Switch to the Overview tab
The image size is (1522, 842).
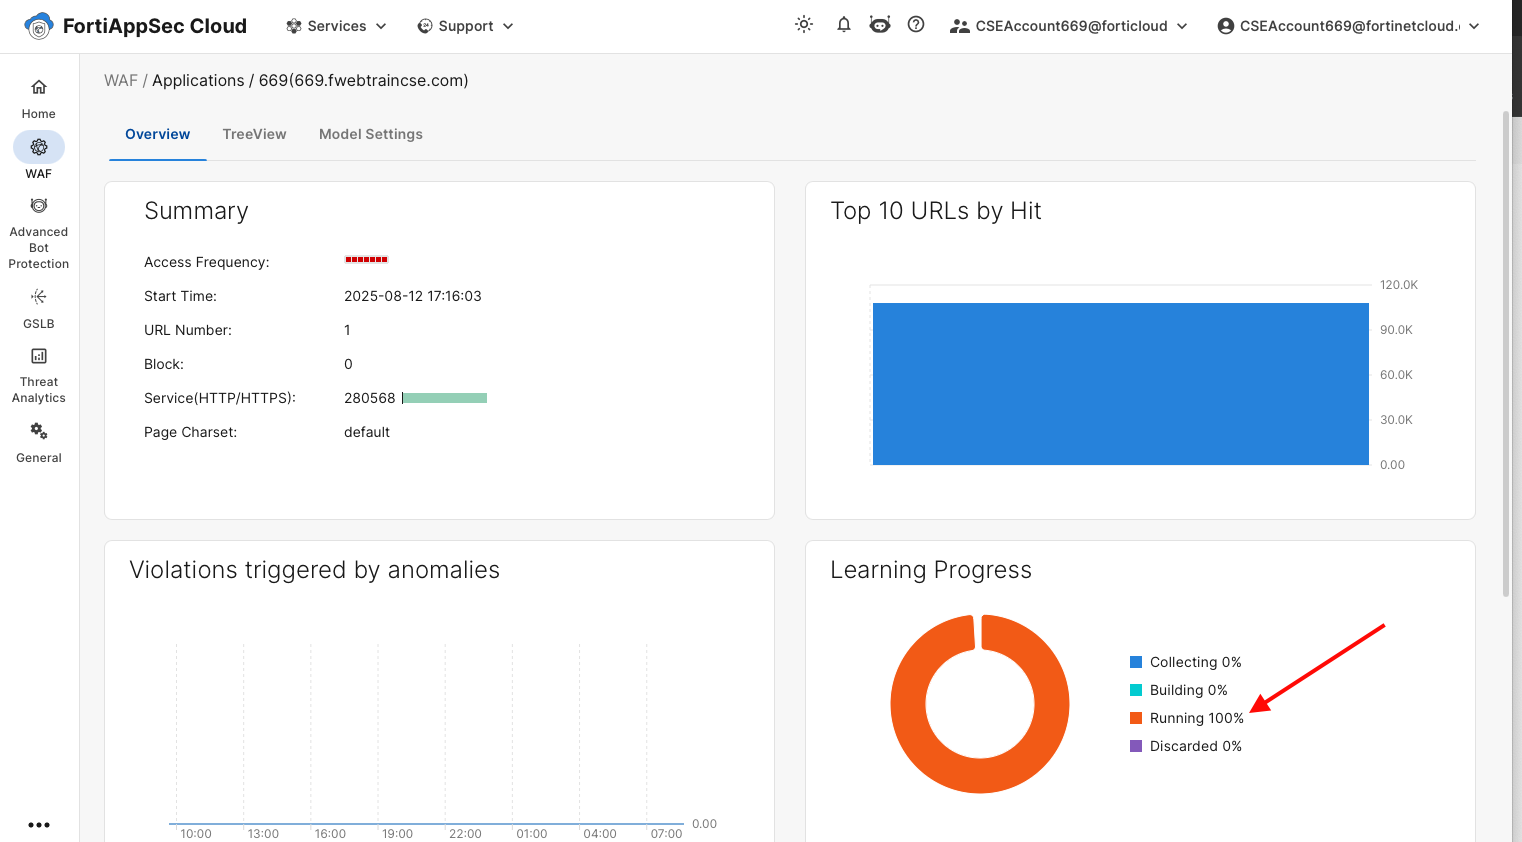click(158, 134)
